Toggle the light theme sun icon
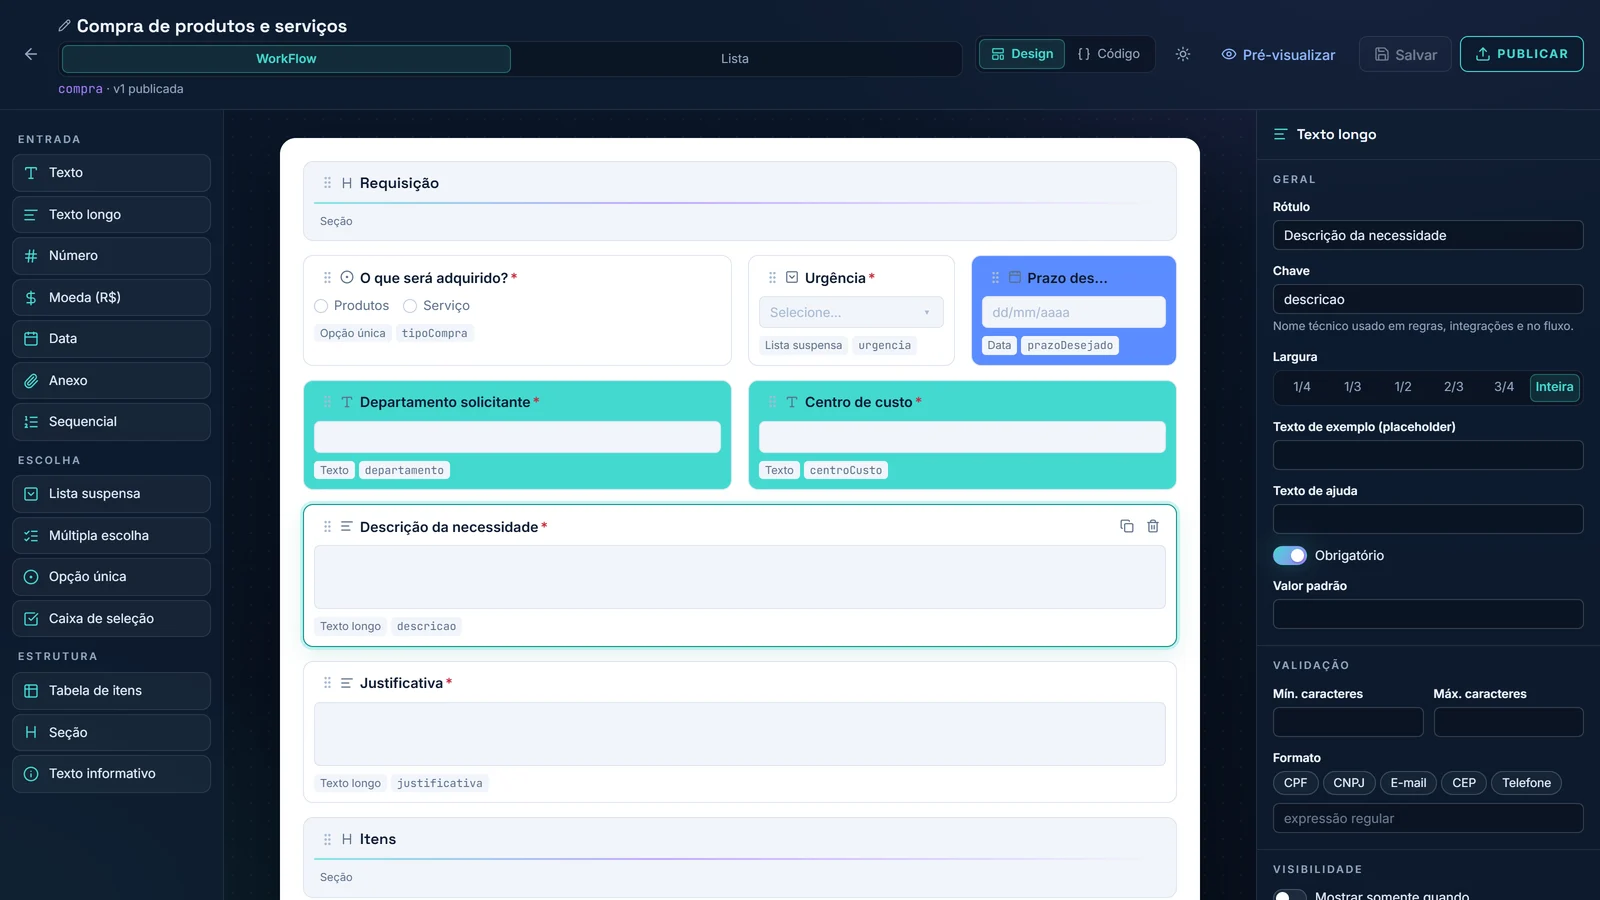 (x=1183, y=54)
